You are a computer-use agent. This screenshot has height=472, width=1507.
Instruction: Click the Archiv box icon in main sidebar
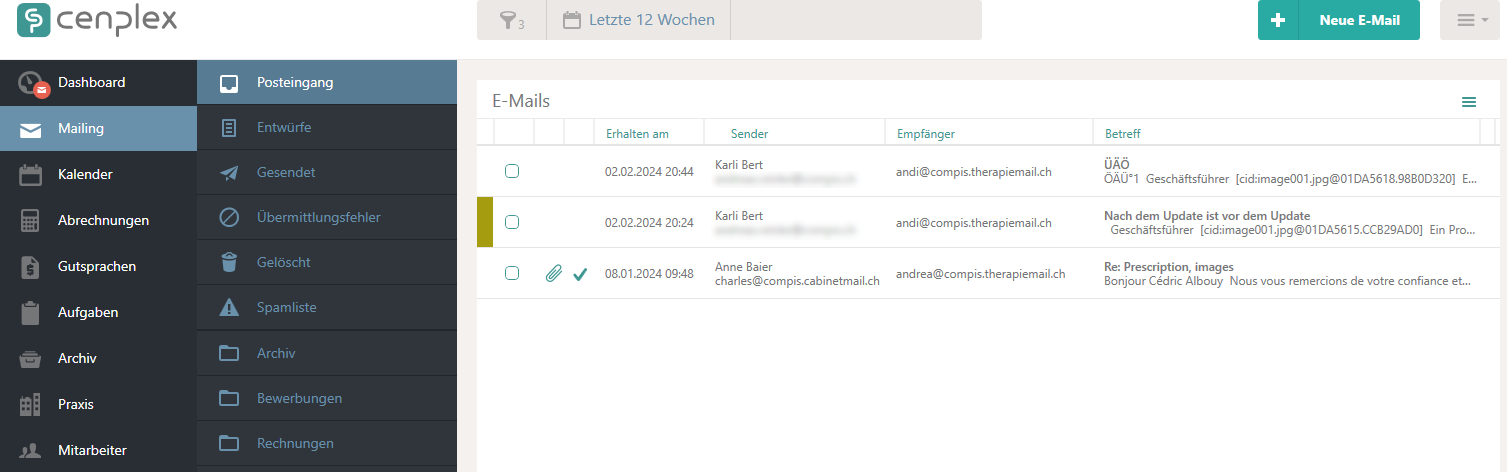click(31, 359)
